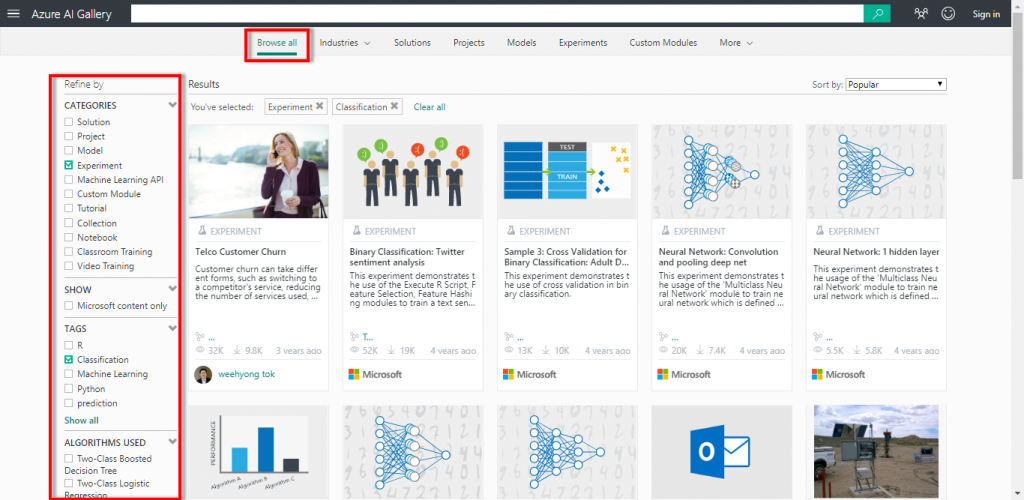Select the Browse all tab
Screen dimensions: 1024x500
[277, 42]
